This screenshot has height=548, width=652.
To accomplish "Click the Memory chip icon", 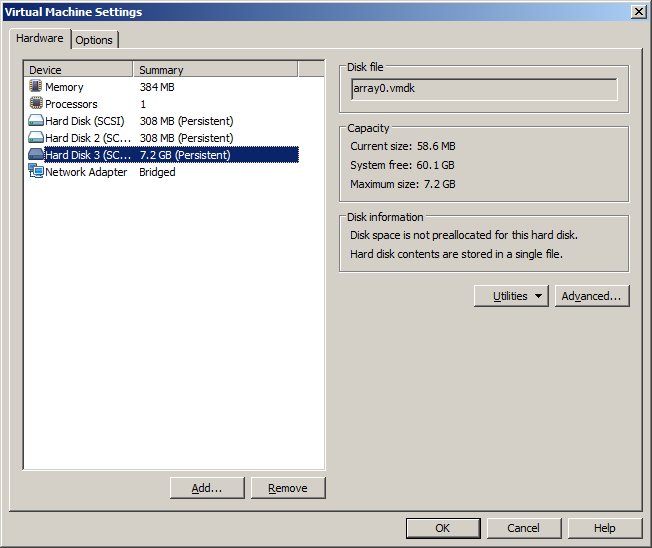I will (x=35, y=87).
